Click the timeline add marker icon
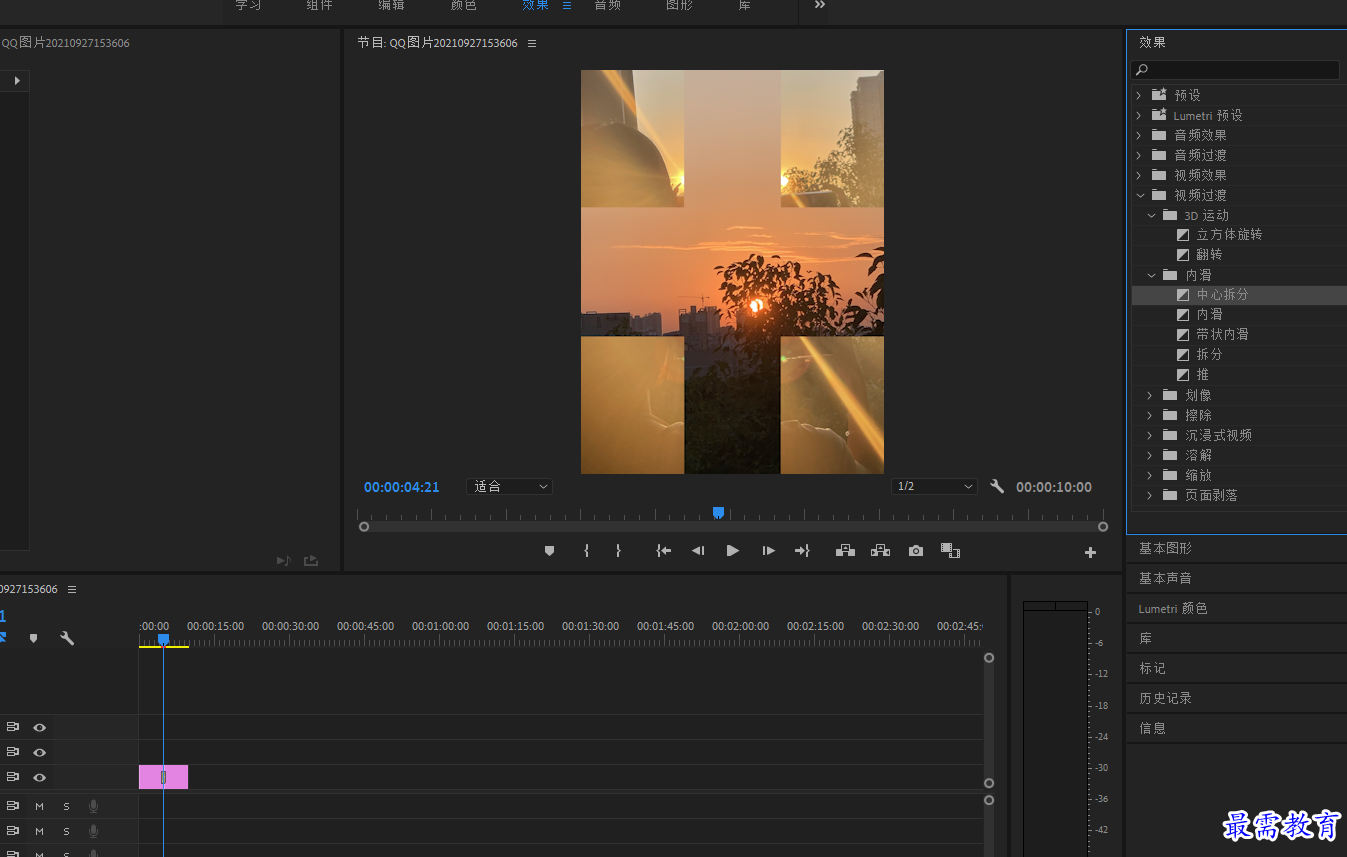Image resolution: width=1347 pixels, height=857 pixels. click(33, 638)
